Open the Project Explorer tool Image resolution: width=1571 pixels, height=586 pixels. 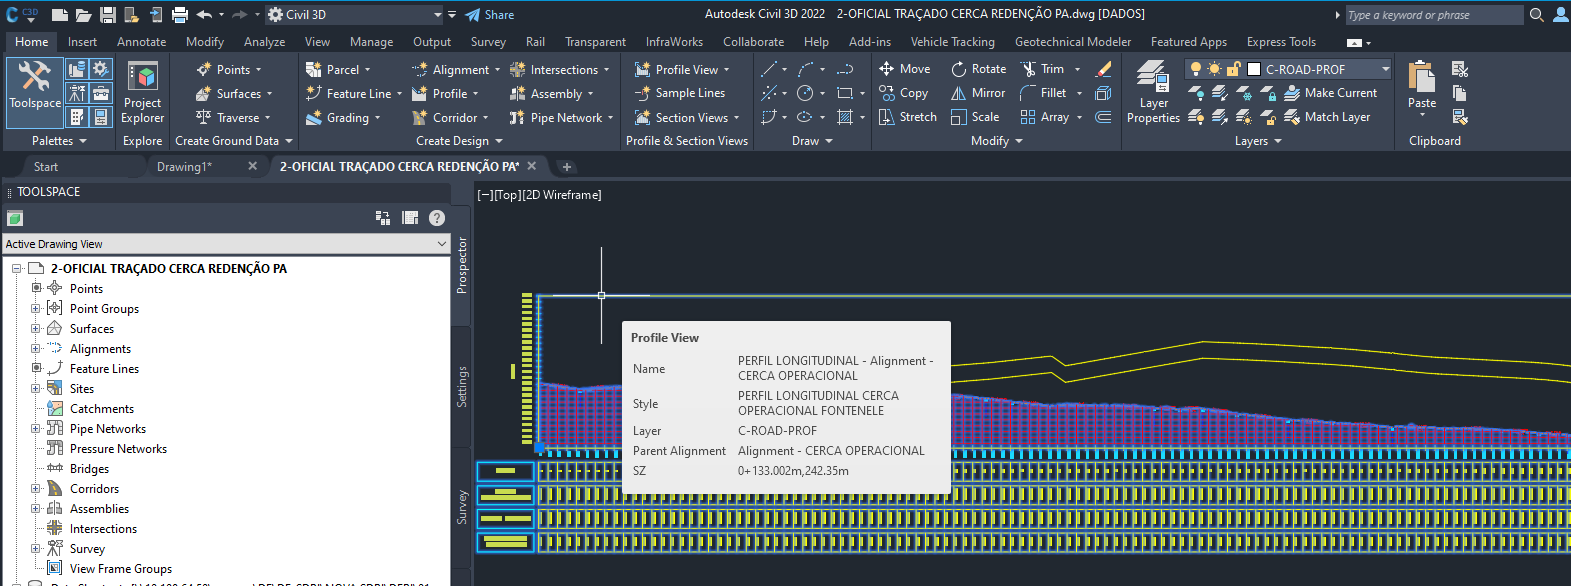coord(143,92)
